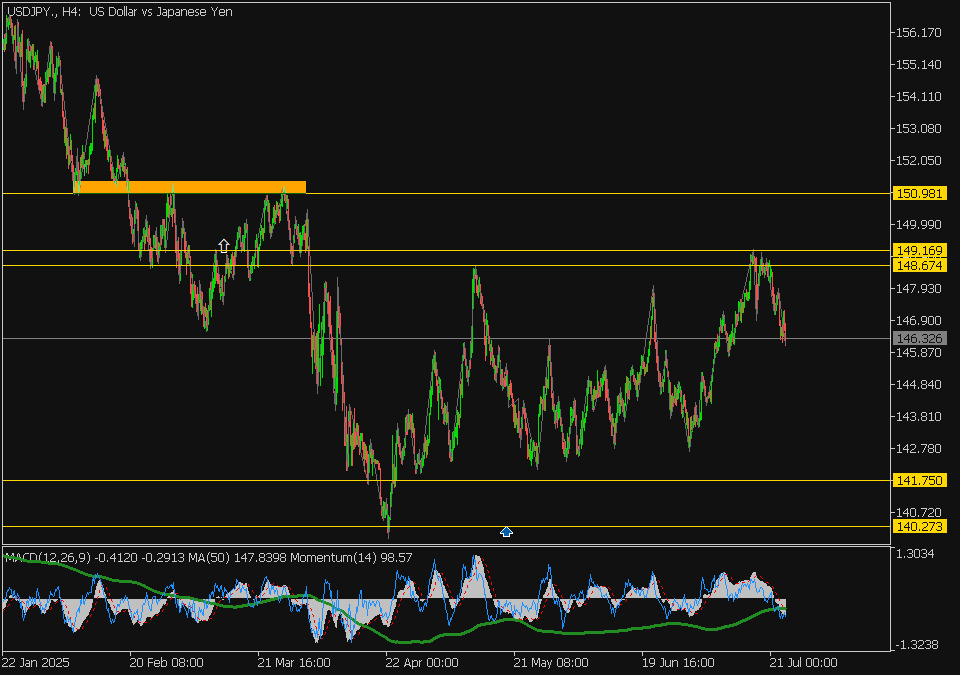Click the blue up-arrow marker near 140.273
The image size is (960, 675).
(x=506, y=532)
